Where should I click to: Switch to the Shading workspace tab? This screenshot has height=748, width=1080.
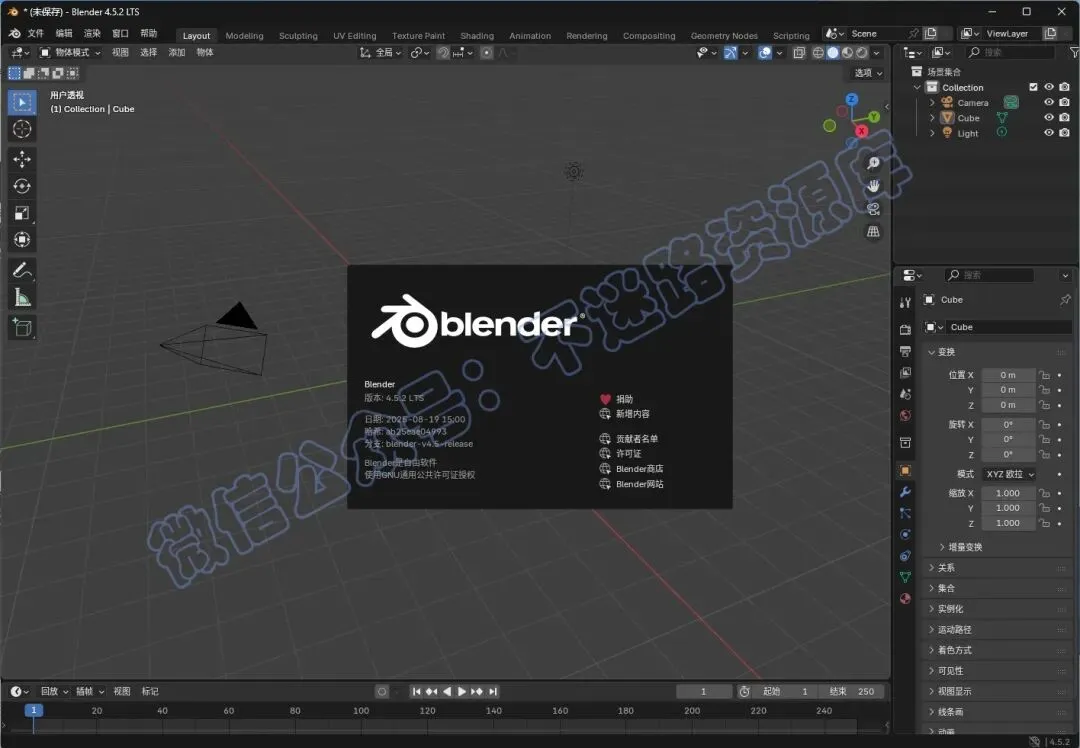point(477,36)
